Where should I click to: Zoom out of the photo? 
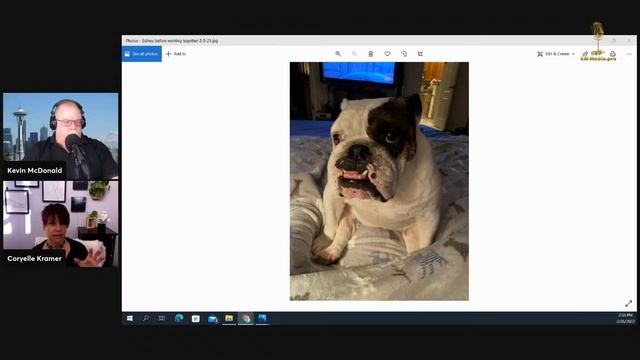[x=354, y=54]
